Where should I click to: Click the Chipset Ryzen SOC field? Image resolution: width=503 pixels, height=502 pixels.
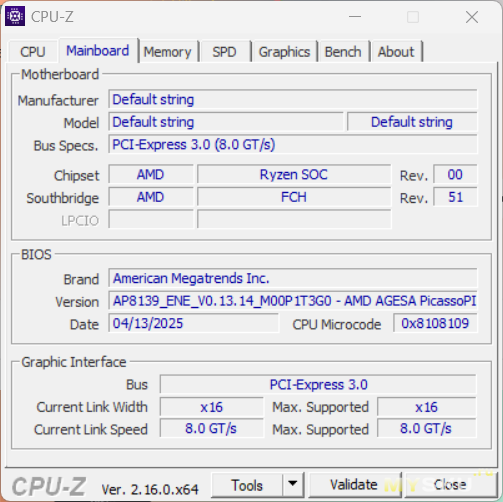click(294, 174)
